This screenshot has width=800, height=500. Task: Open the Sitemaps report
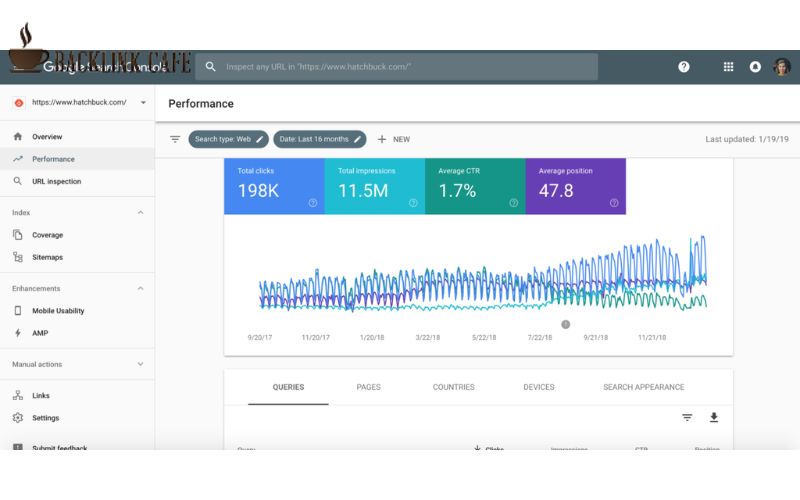pyautogui.click(x=78, y=257)
